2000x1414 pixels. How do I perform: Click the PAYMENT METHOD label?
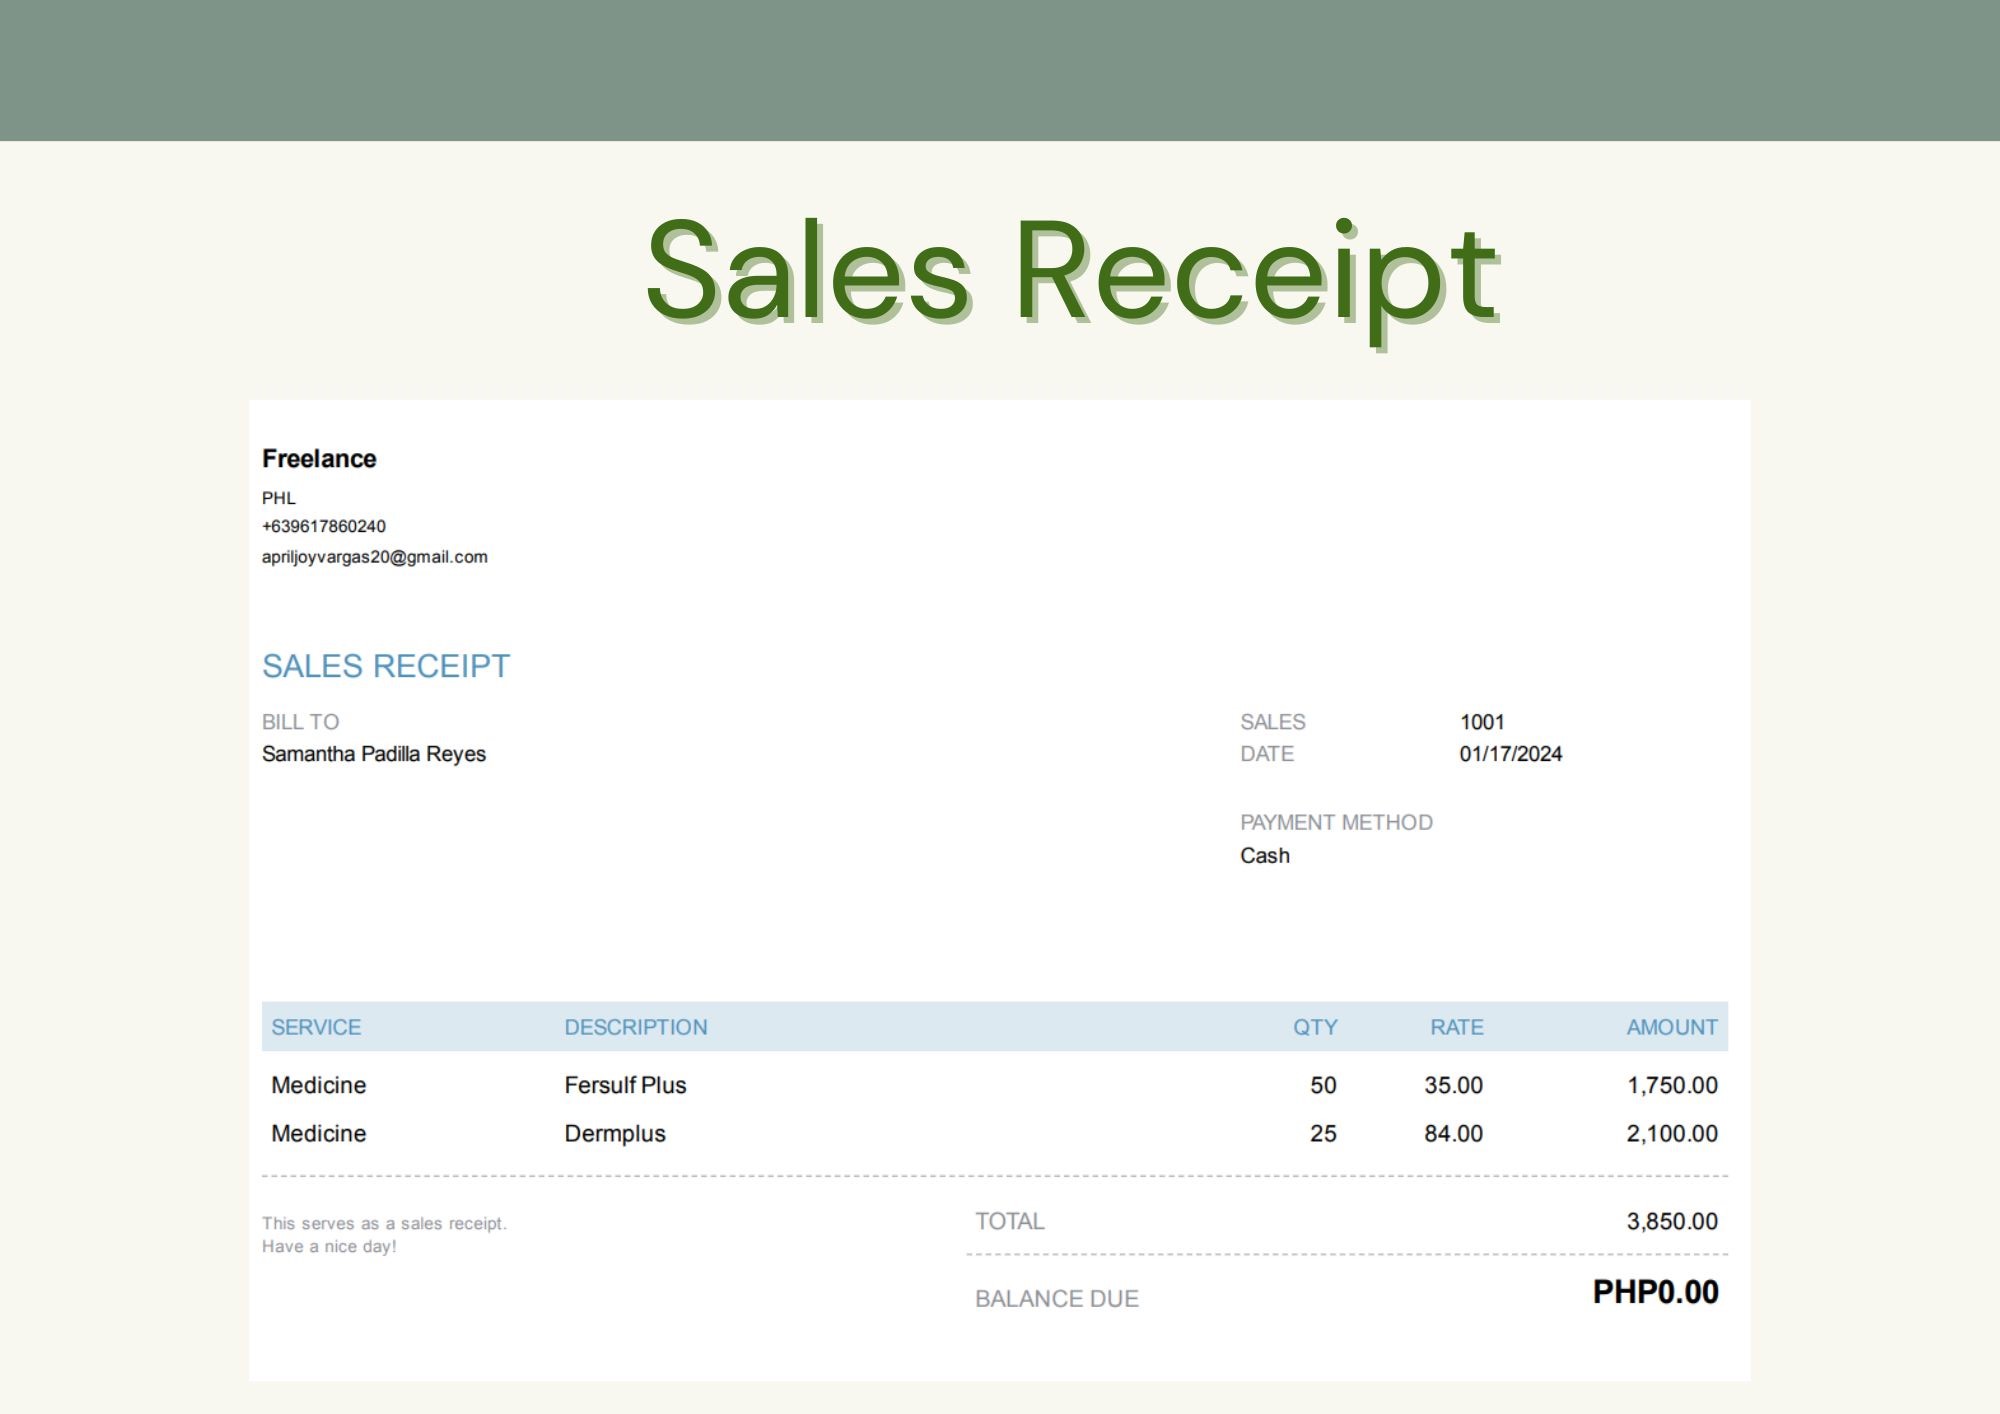point(1336,822)
